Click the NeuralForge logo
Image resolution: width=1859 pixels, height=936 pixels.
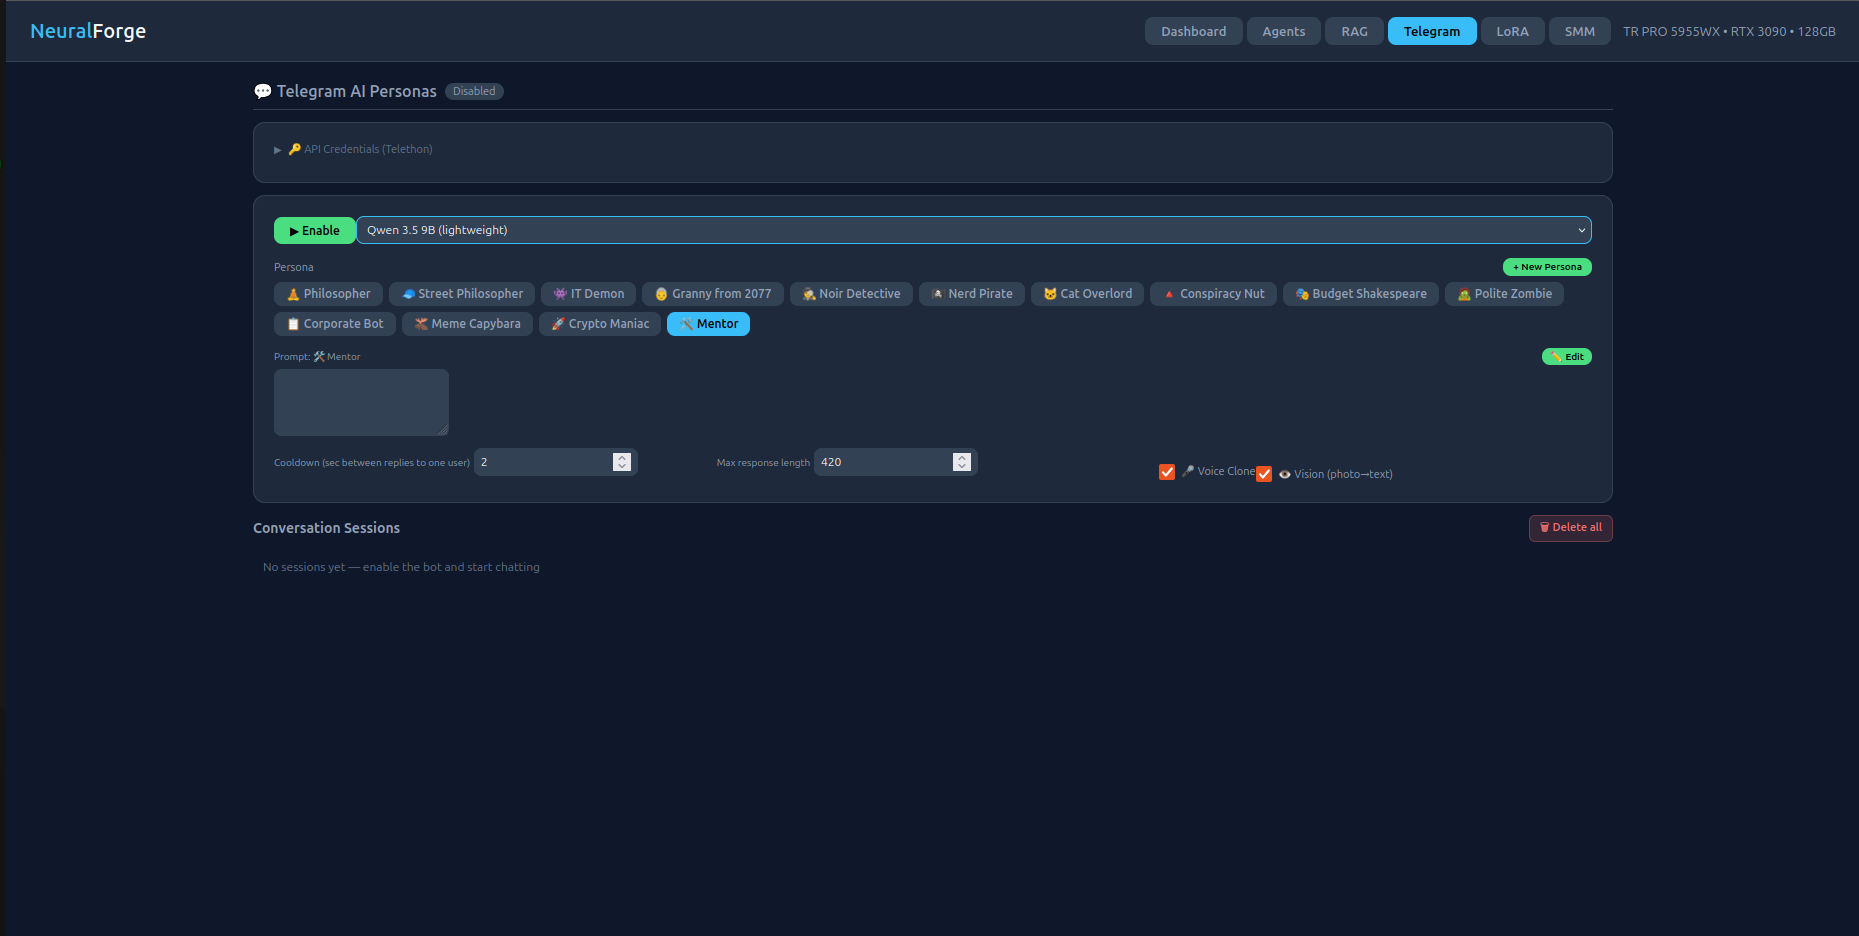click(x=88, y=31)
